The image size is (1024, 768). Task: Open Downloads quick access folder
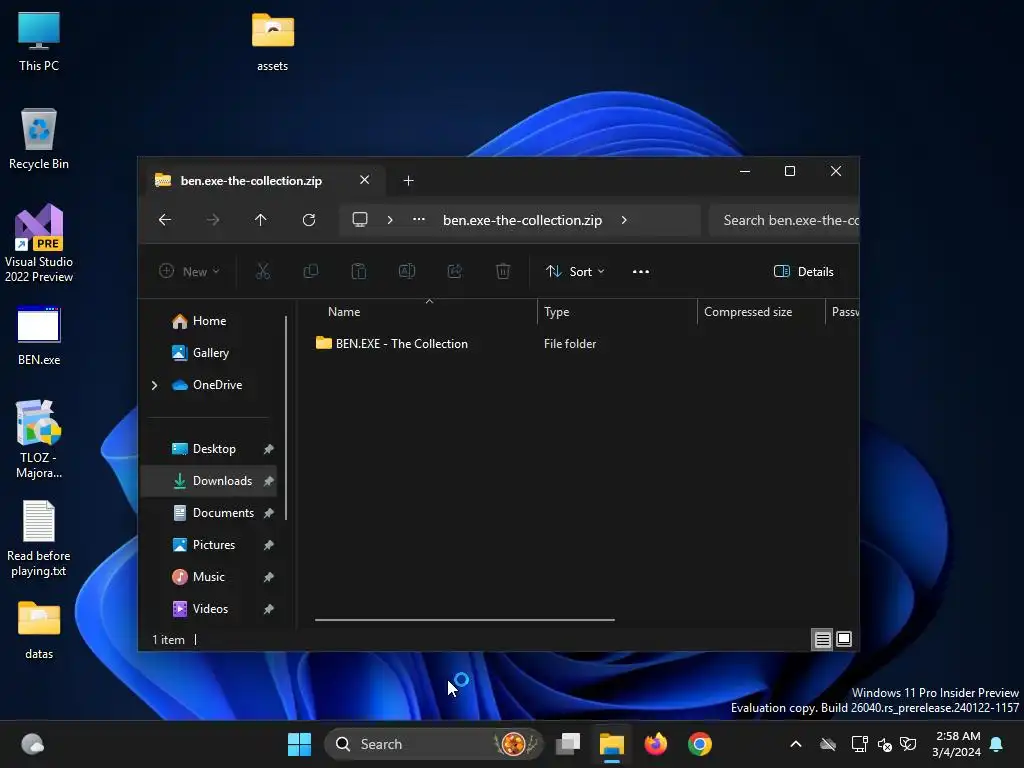[209, 481]
